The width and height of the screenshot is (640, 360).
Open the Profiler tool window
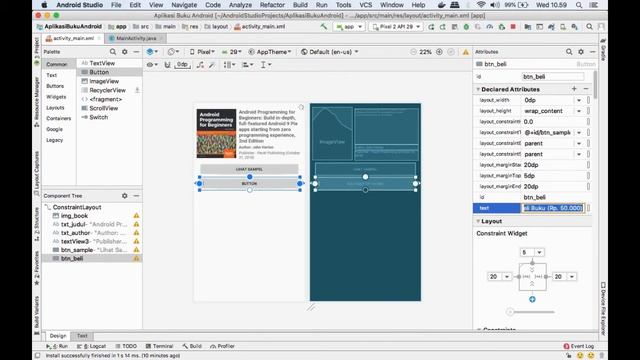pos(222,346)
